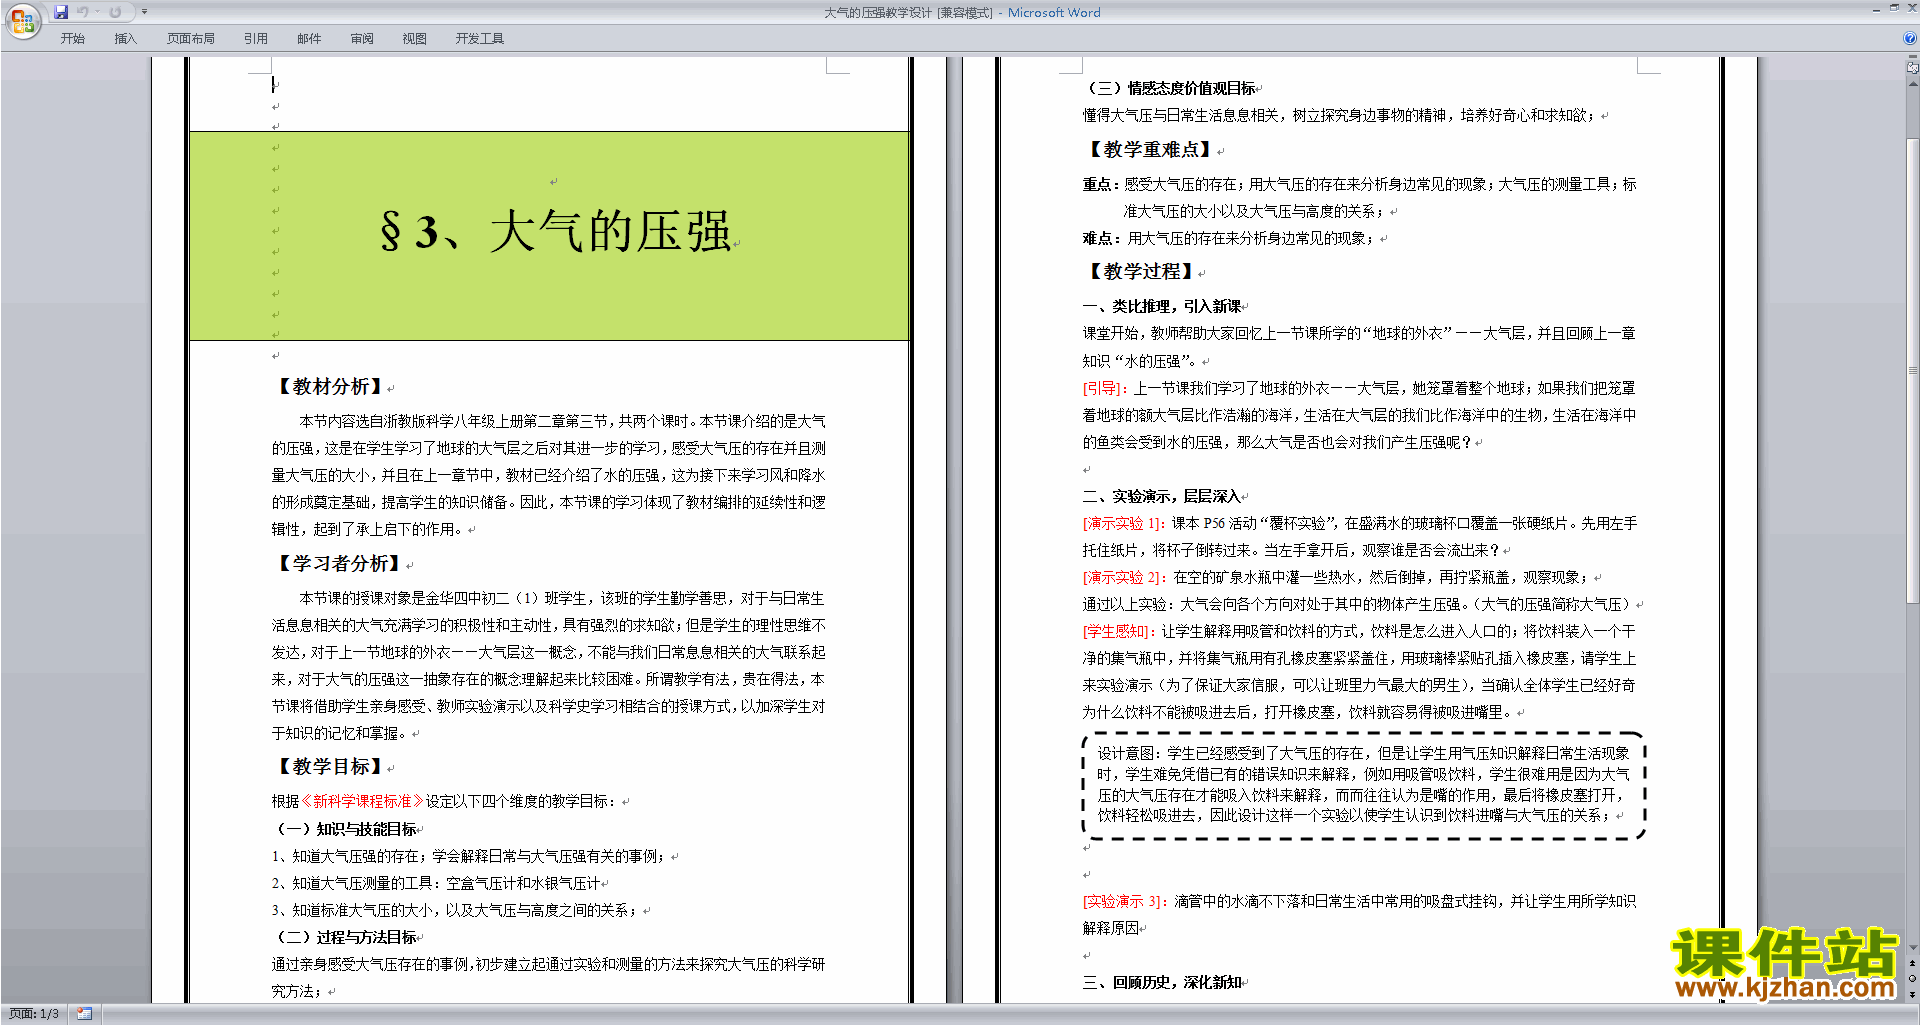Image resolution: width=1920 pixels, height=1025 pixels.
Task: Open the 审阅 ribbon tab
Action: [x=362, y=39]
